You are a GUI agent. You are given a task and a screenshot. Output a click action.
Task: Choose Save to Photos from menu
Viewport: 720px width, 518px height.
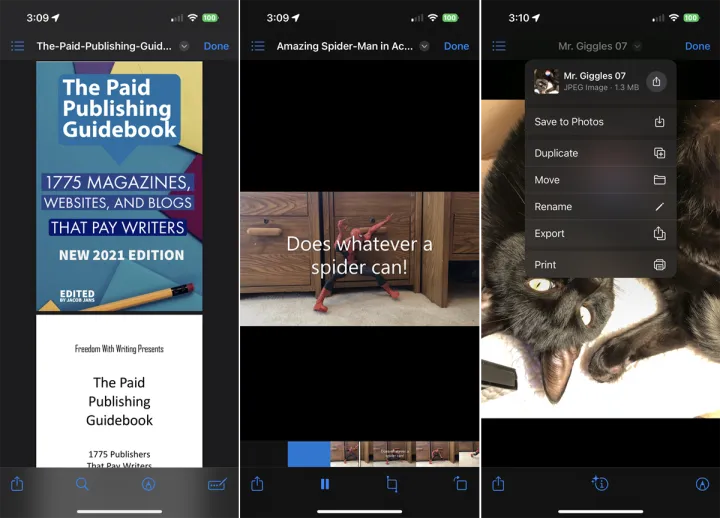599,122
